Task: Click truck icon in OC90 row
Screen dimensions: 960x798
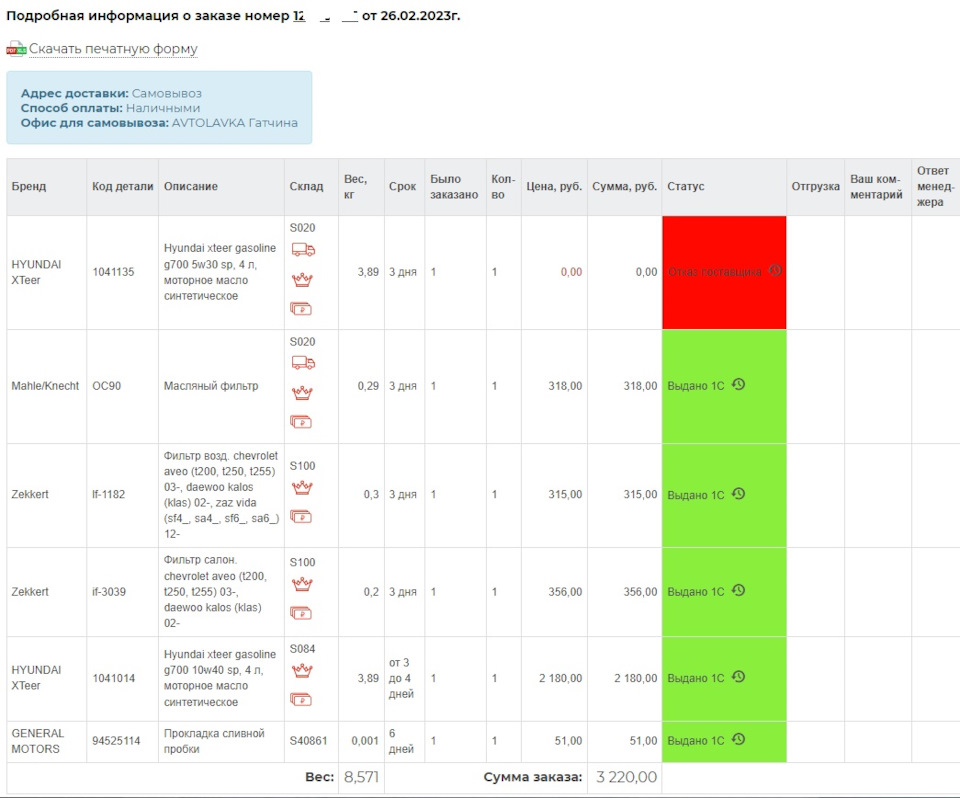Action: click(303, 363)
